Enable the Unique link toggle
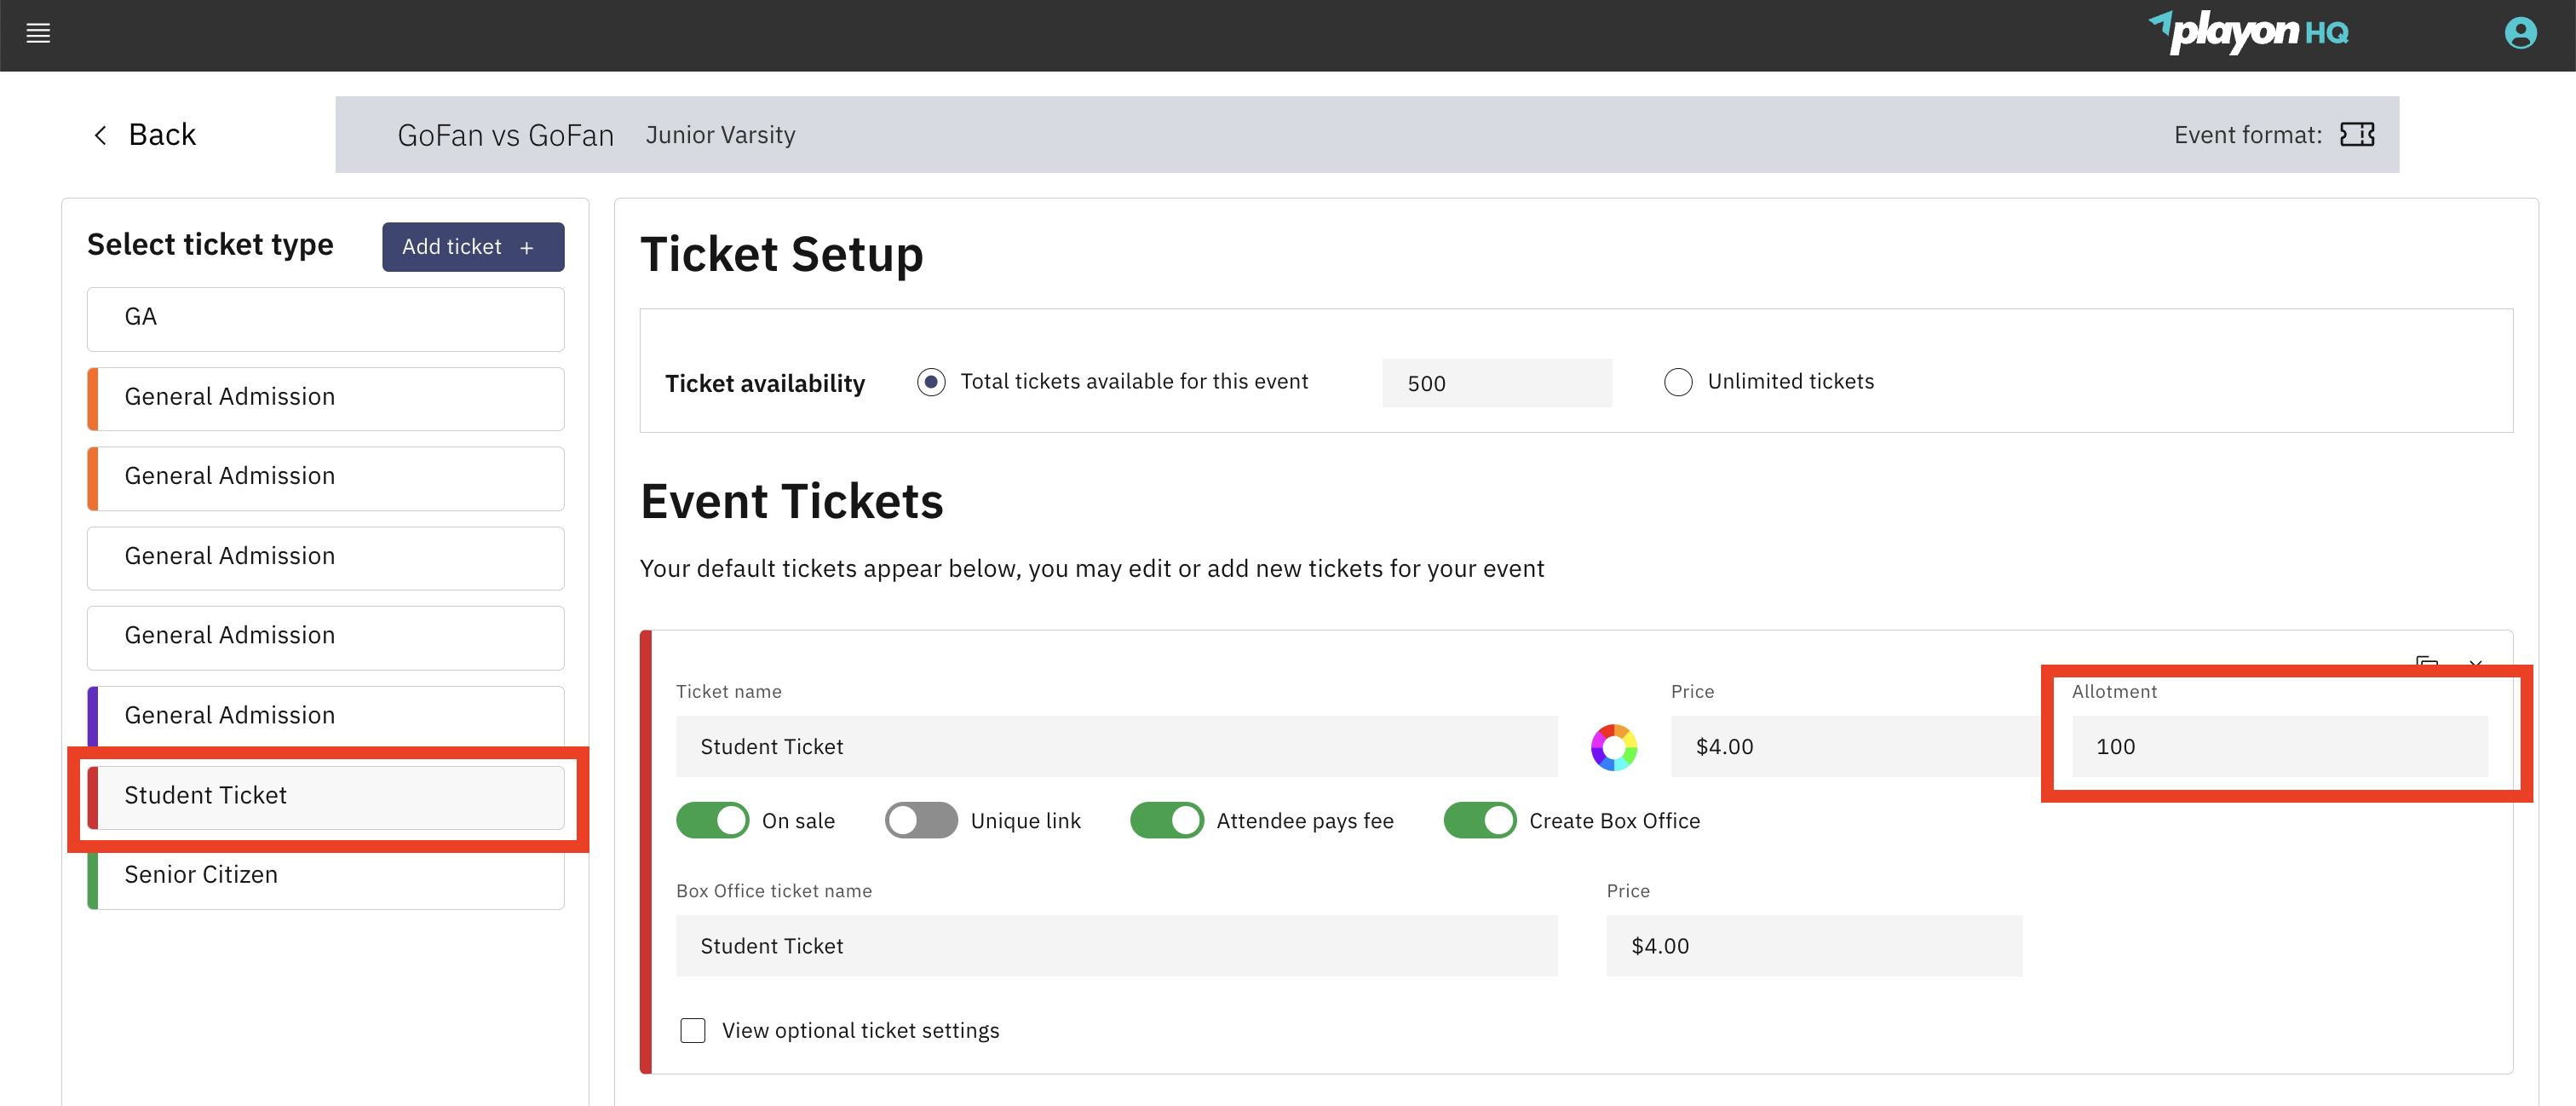This screenshot has height=1106, width=2576. 920,820
